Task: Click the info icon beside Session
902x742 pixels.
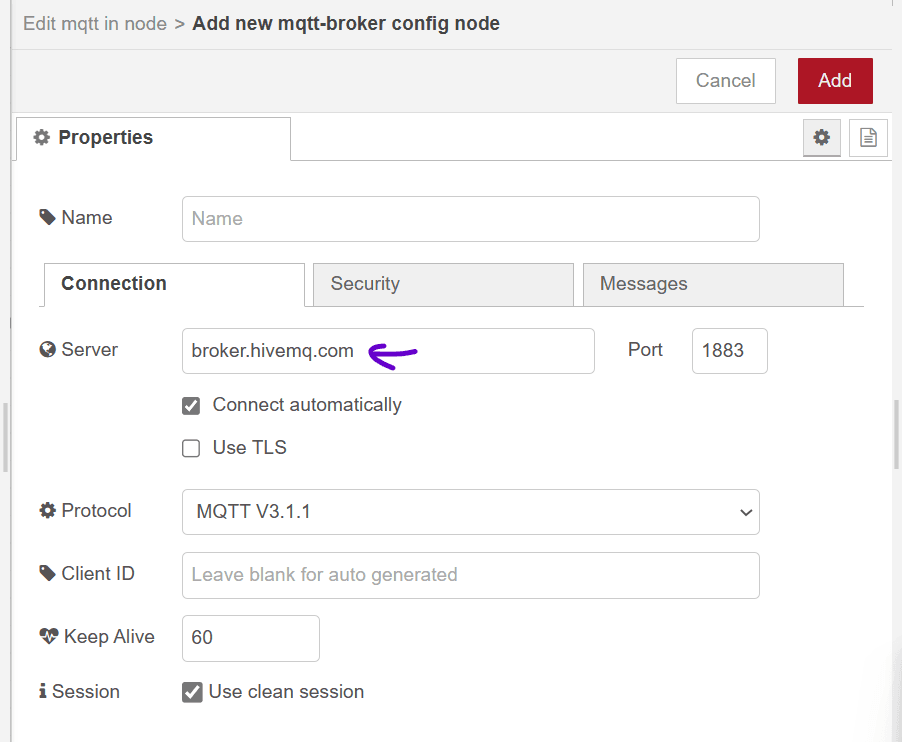Action: (41, 691)
